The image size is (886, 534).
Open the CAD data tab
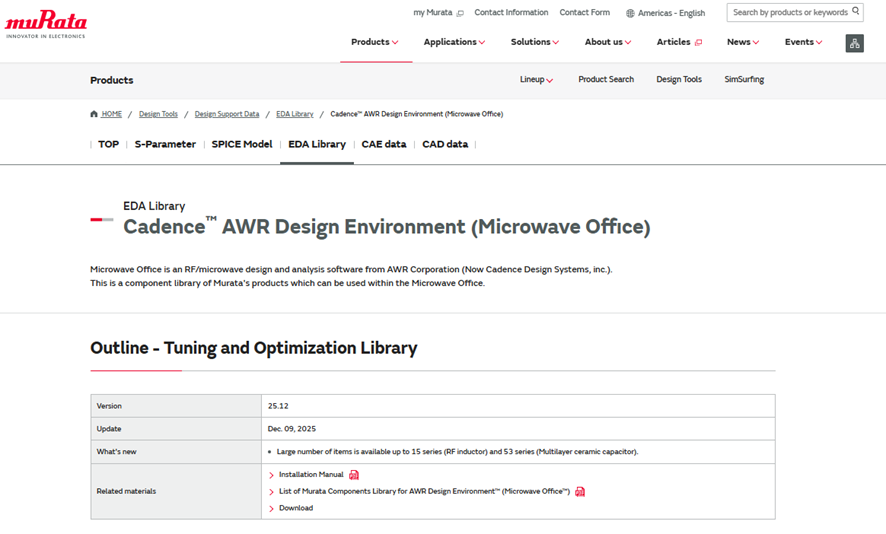coord(445,144)
